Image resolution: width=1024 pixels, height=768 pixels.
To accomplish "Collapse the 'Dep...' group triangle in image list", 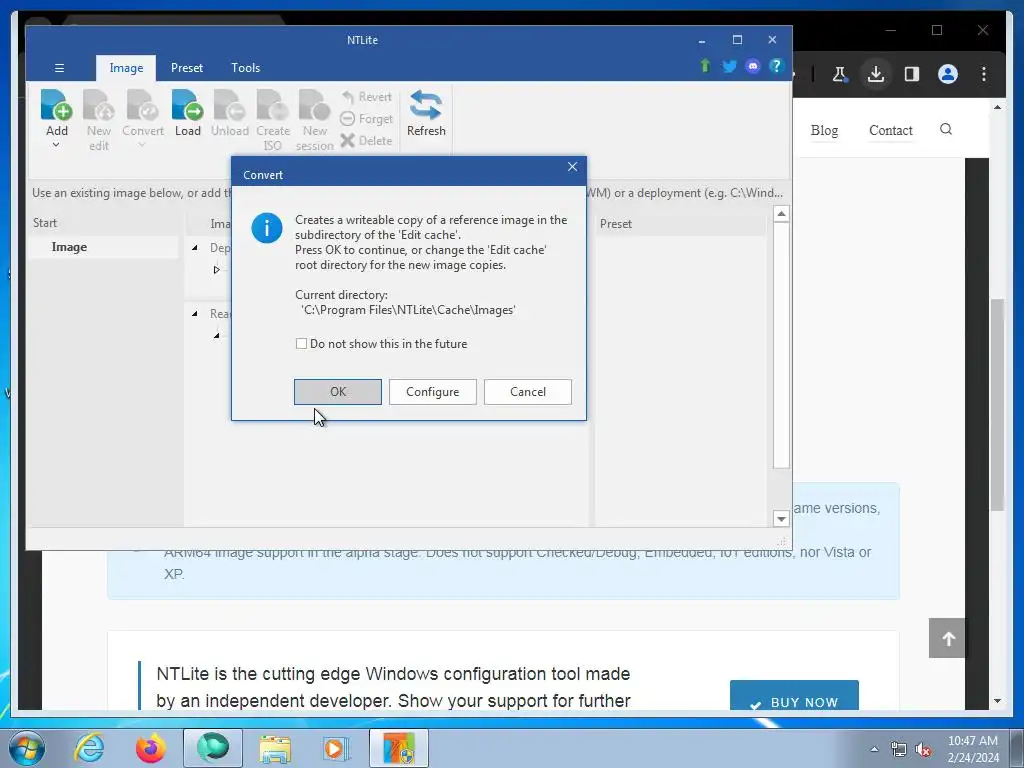I will click(x=195, y=248).
